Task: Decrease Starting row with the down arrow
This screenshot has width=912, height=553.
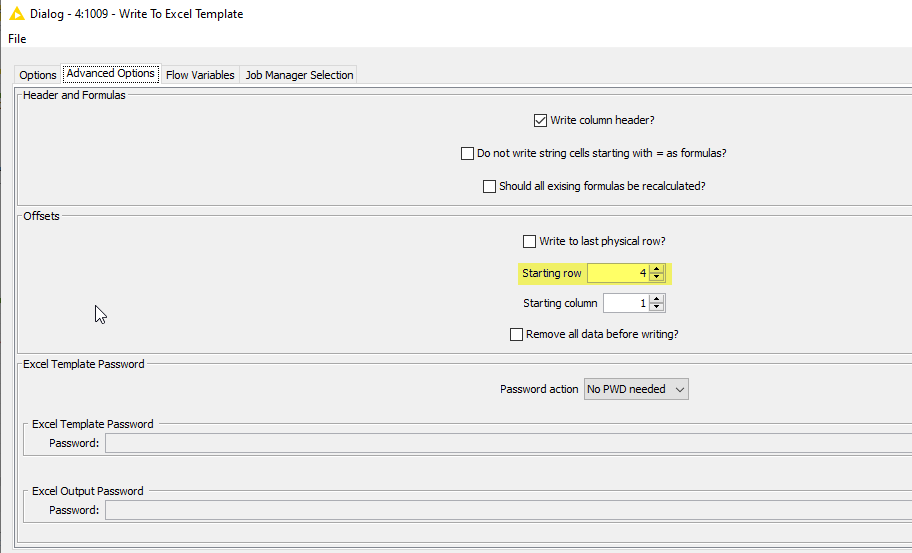Action: [656, 278]
